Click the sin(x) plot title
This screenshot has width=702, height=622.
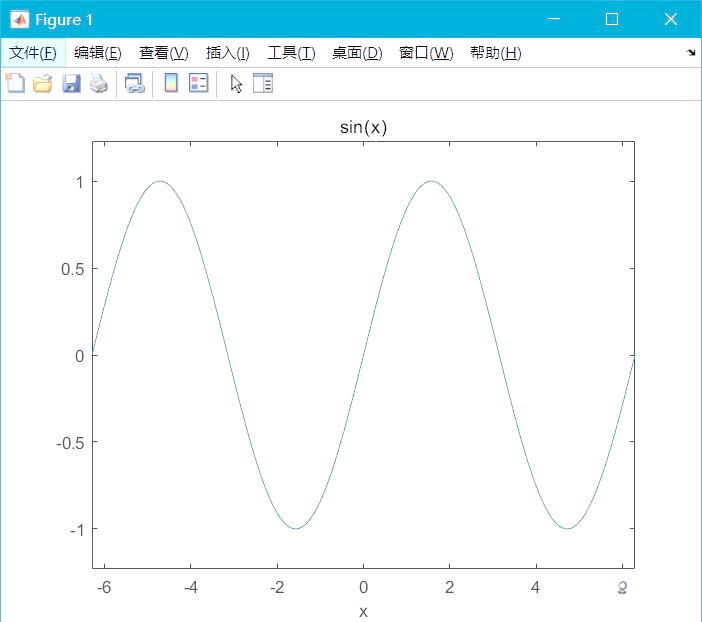363,127
